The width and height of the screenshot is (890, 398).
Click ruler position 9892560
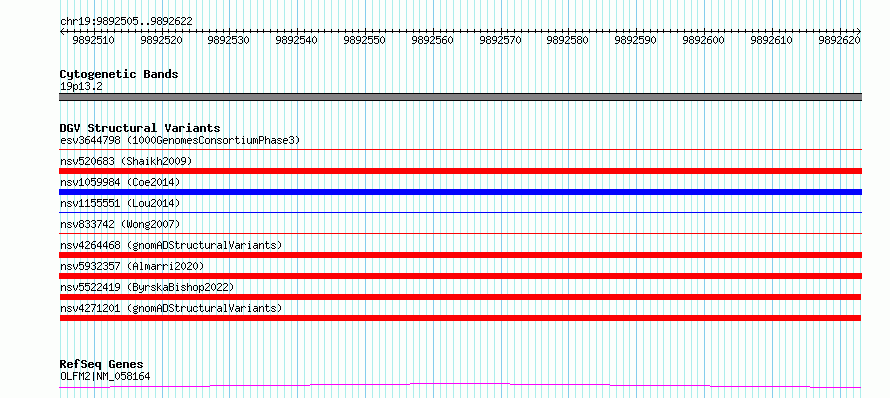(433, 40)
